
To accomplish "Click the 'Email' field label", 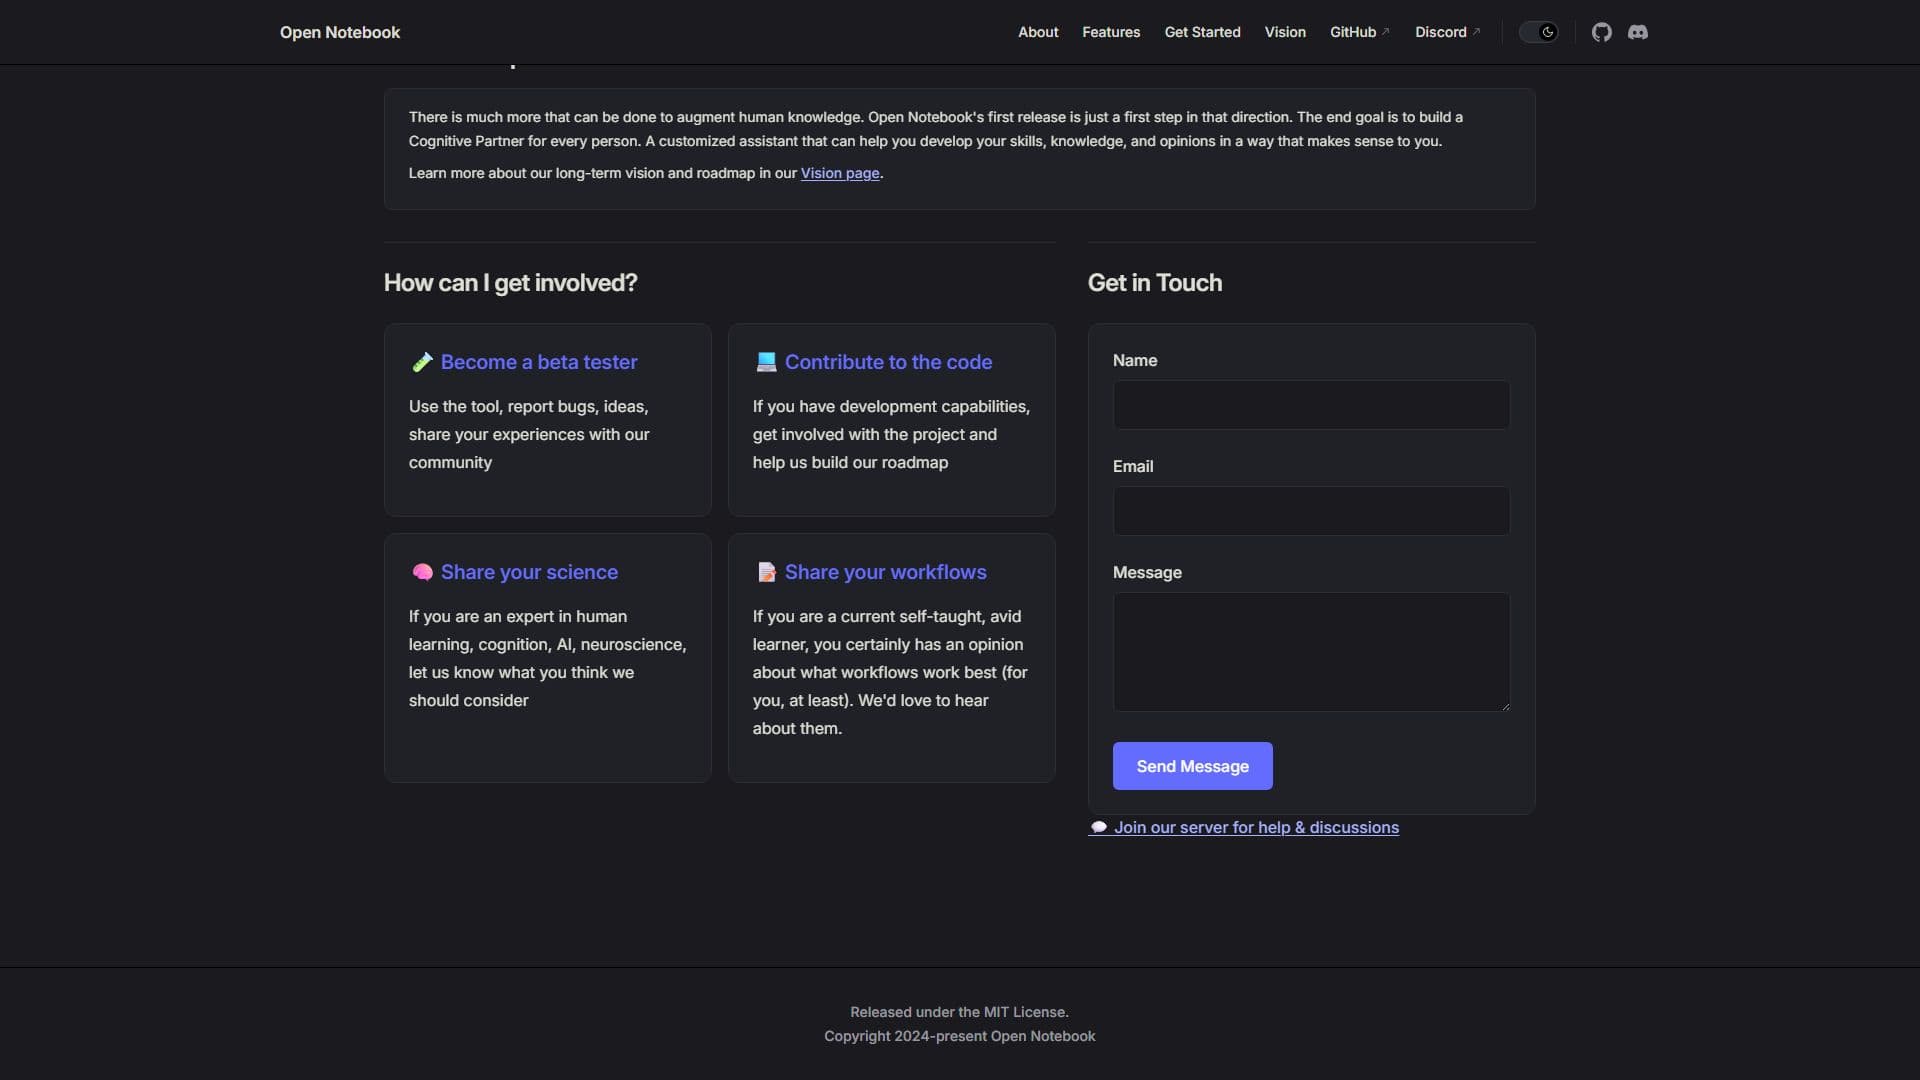I will pyautogui.click(x=1133, y=466).
